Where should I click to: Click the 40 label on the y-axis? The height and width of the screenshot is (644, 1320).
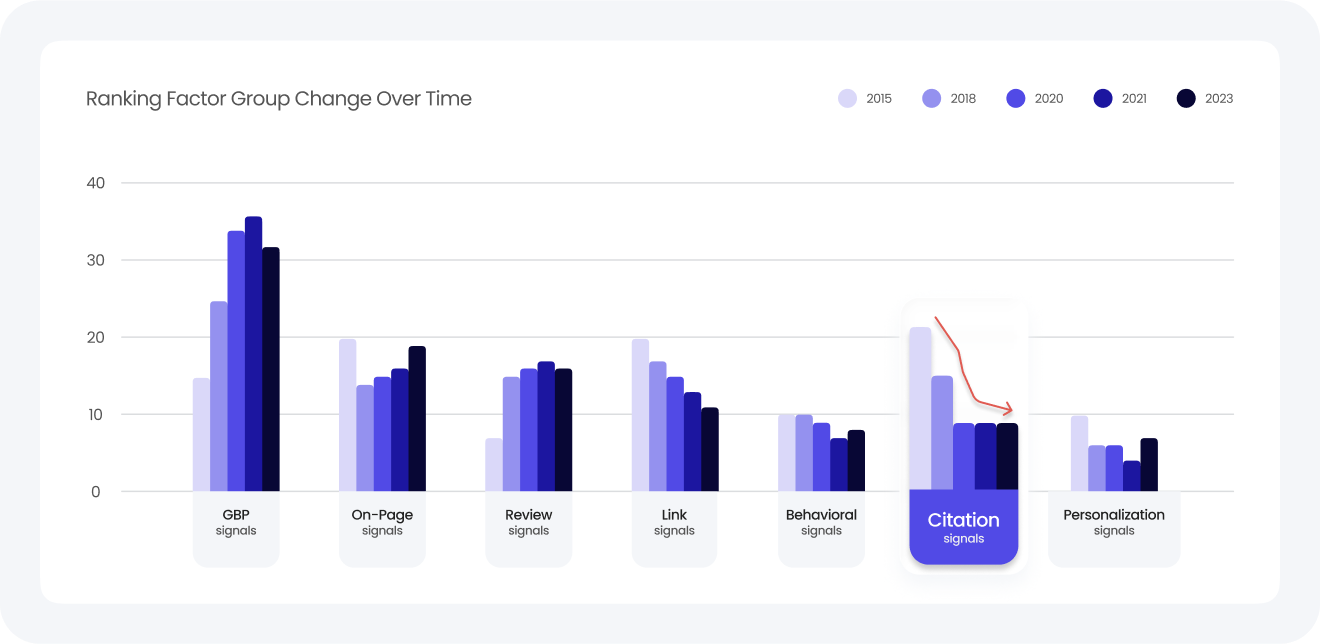point(96,183)
